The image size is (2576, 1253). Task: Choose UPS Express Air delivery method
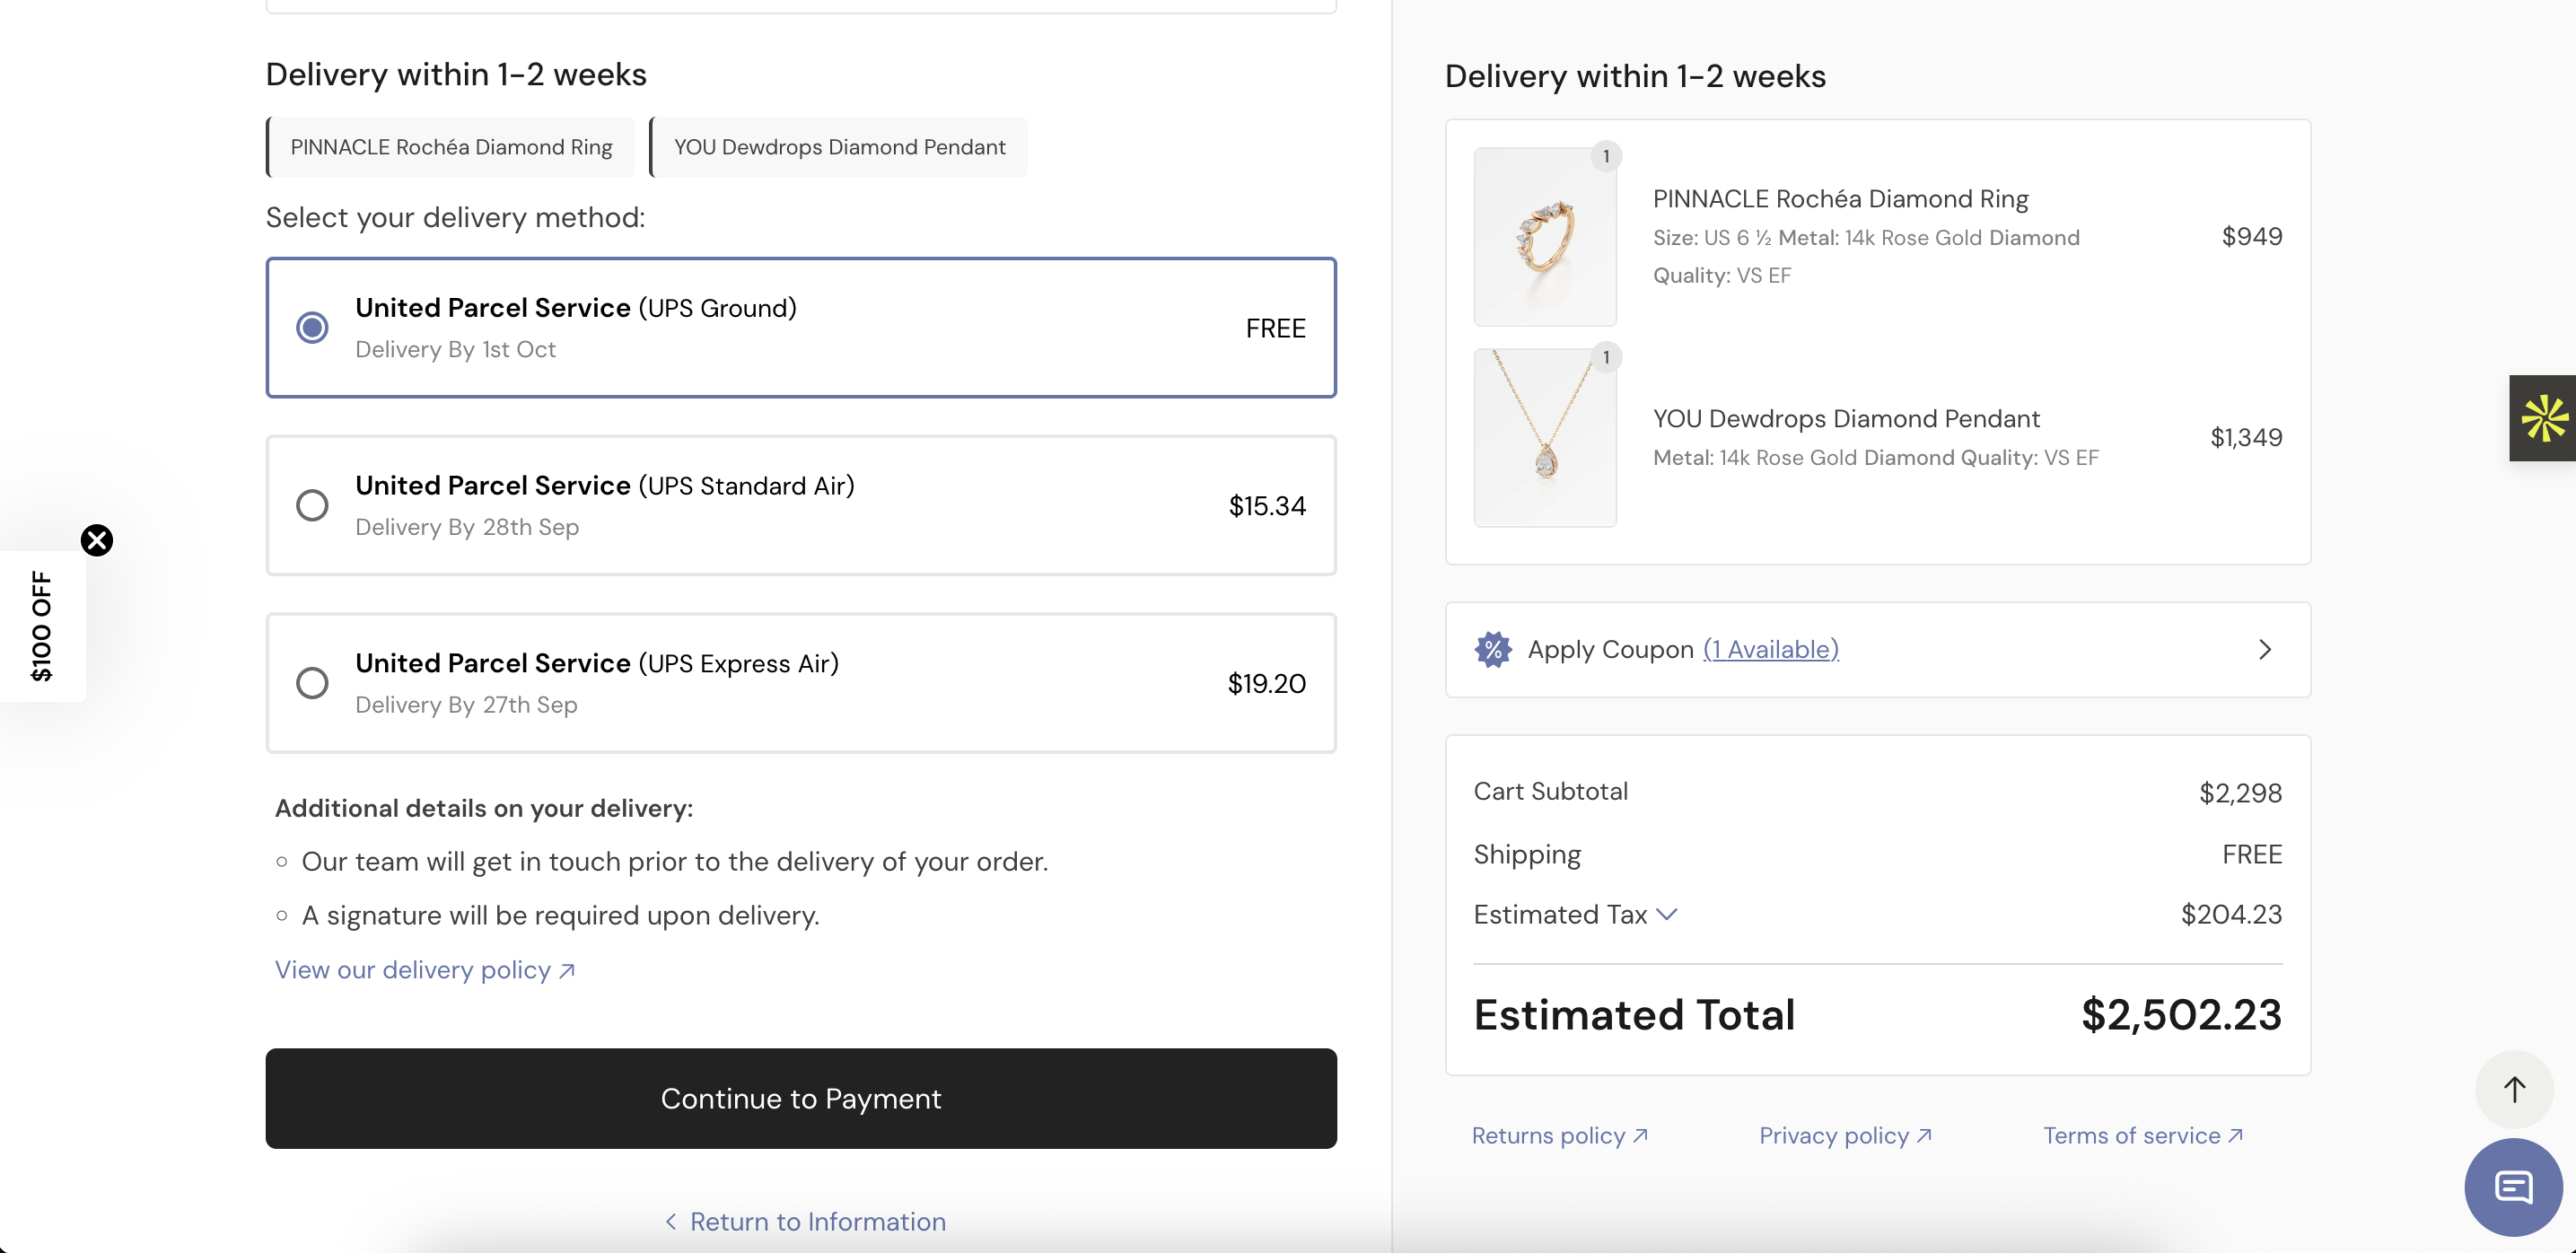312,684
